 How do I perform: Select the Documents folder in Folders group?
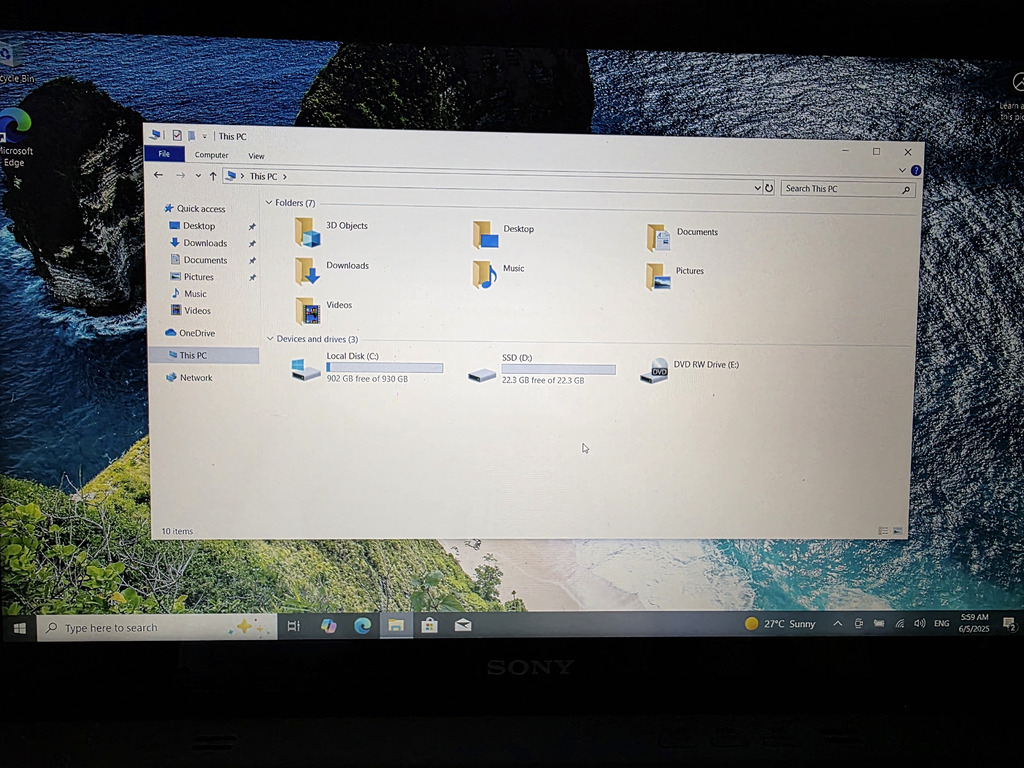point(682,237)
